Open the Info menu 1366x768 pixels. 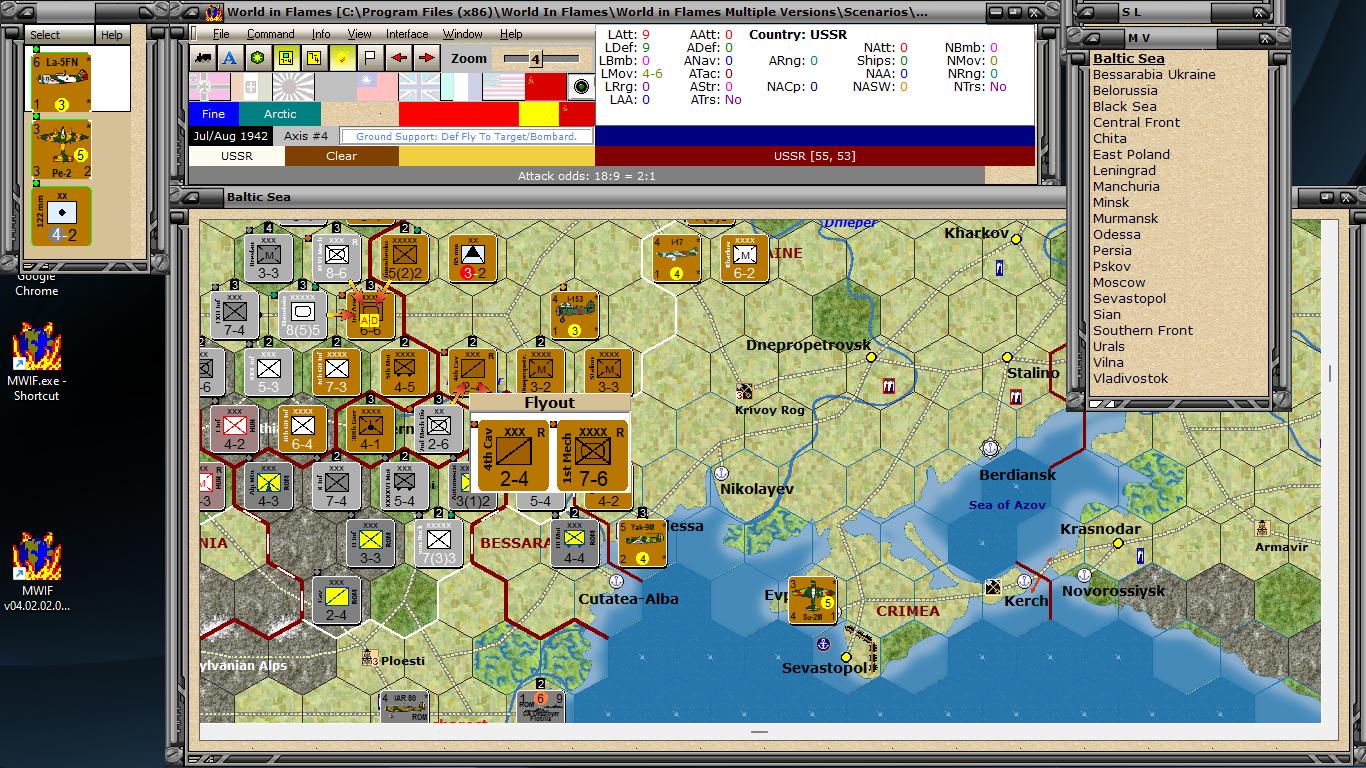click(321, 34)
